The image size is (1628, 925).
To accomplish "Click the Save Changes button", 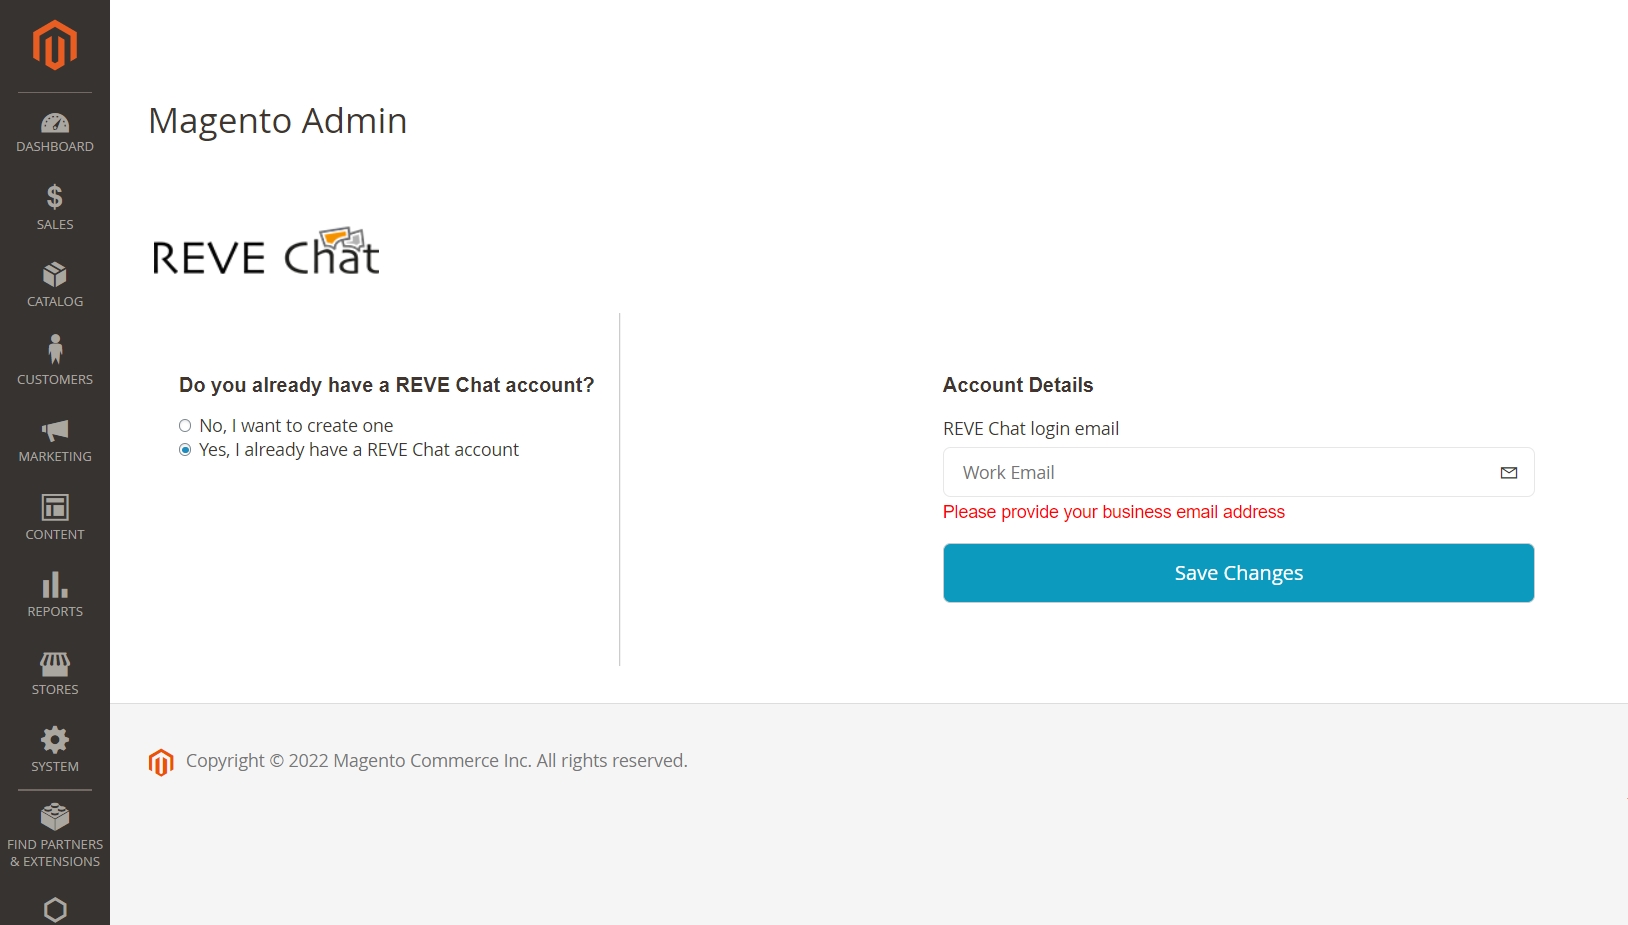I will (1238, 573).
